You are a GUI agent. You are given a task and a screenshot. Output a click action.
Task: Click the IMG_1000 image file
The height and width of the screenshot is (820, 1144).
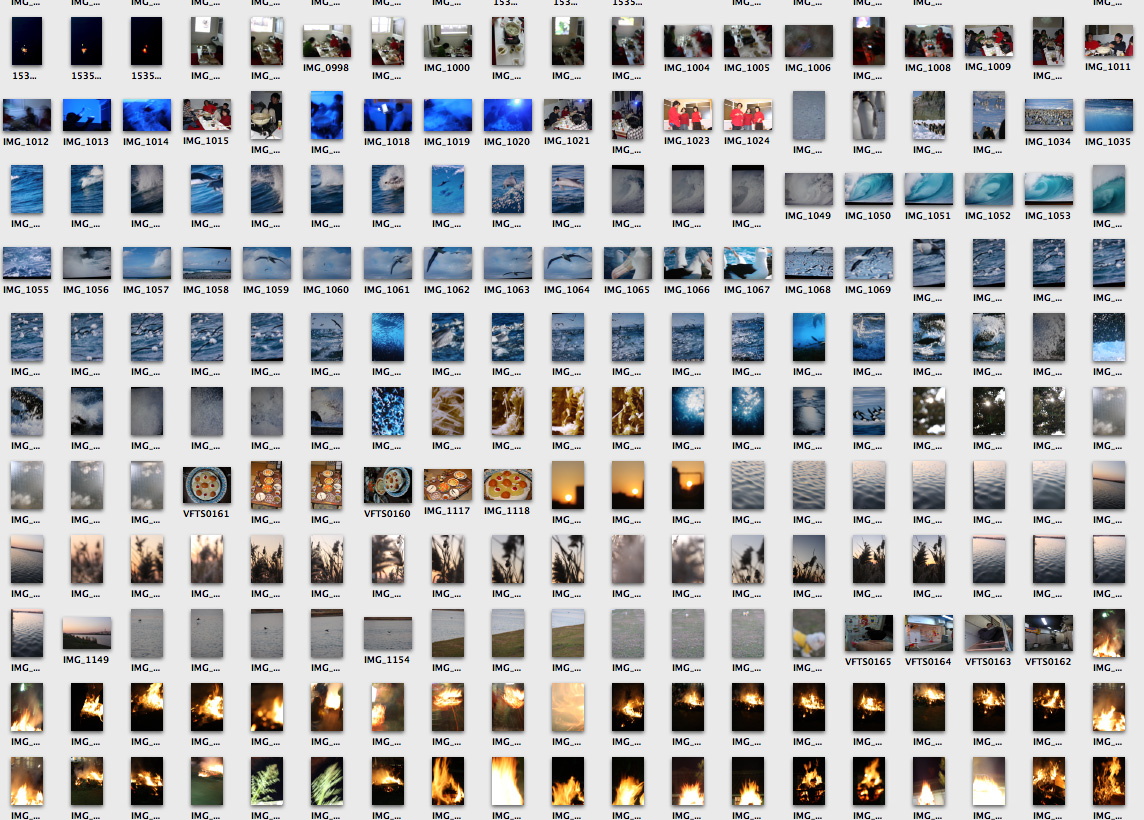[447, 42]
